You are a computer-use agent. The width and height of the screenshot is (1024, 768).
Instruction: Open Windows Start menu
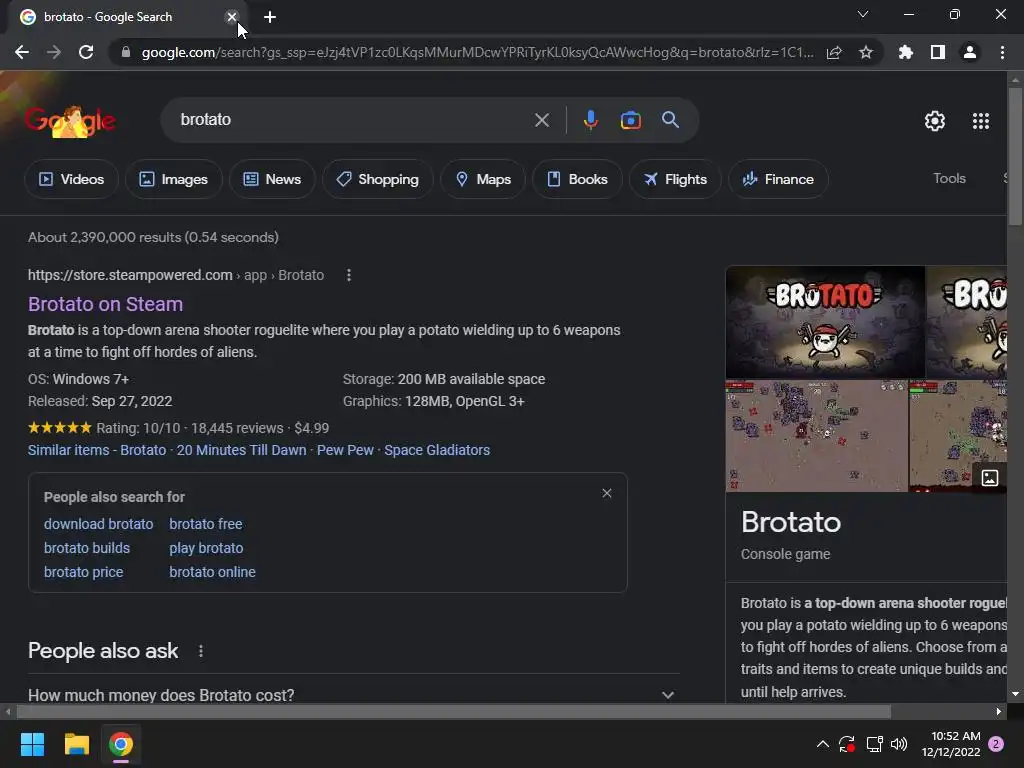point(32,744)
